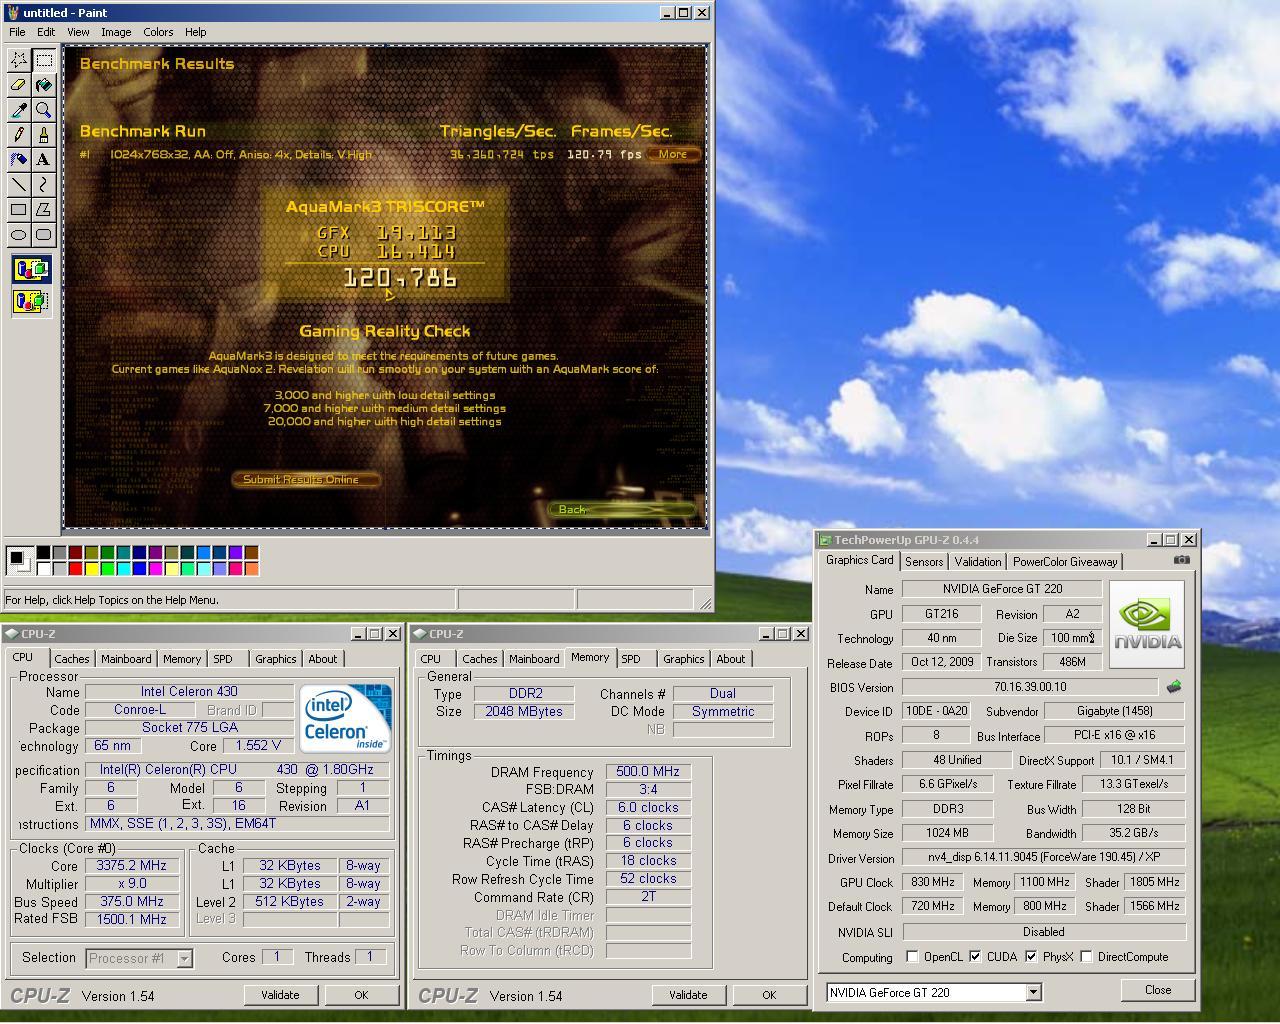This screenshot has width=1280, height=1024.
Task: Click the More button next to 120.79 fps
Action: [x=673, y=154]
